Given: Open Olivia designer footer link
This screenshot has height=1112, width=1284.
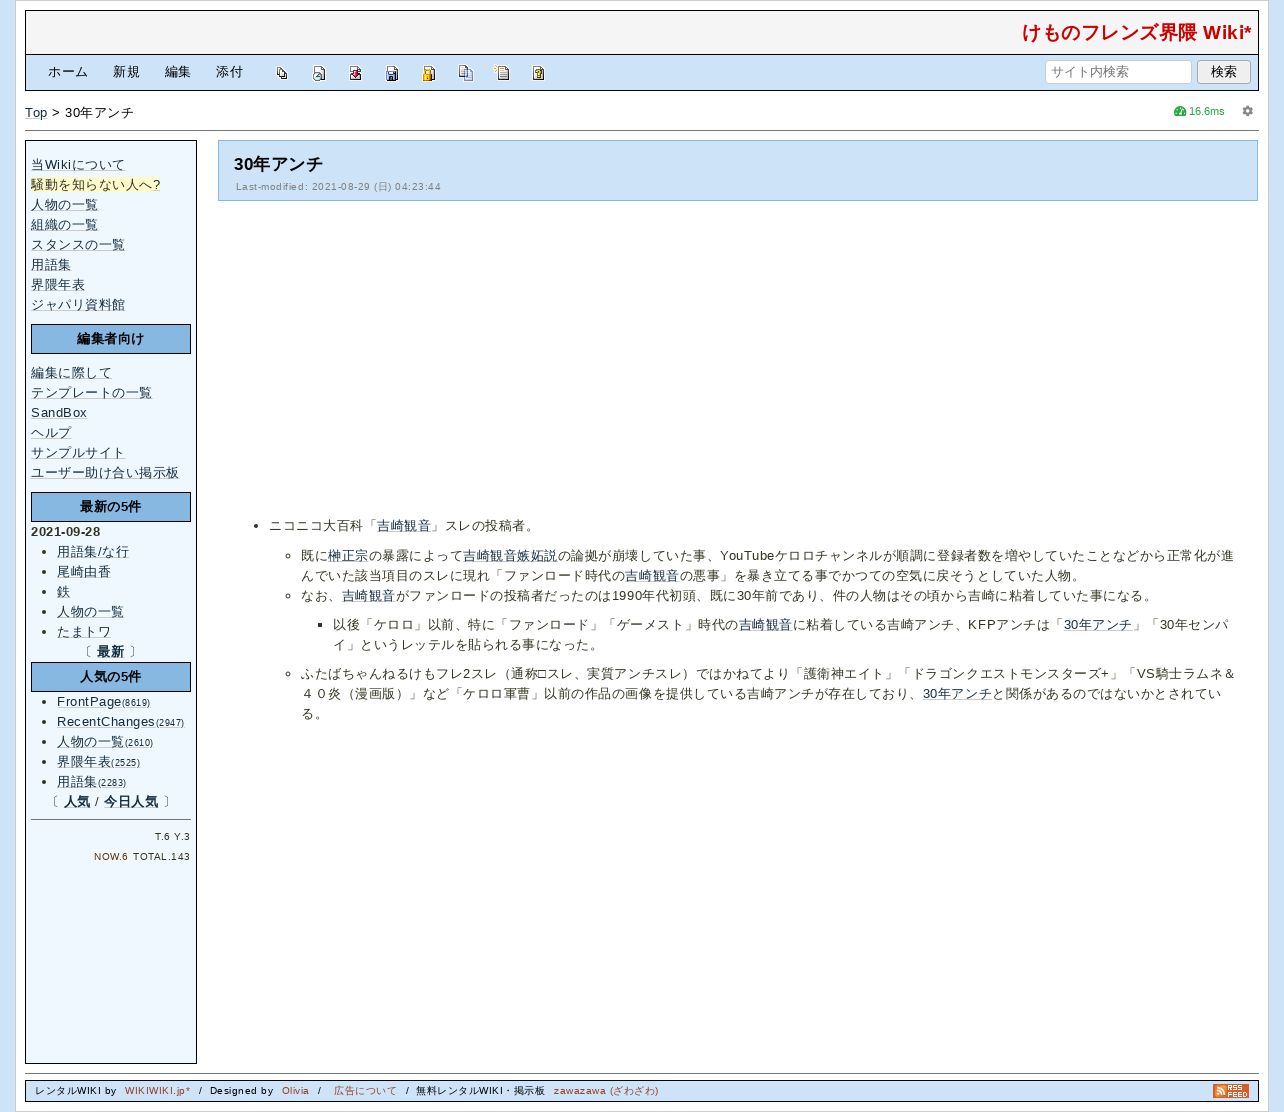Looking at the screenshot, I should pos(295,1091).
